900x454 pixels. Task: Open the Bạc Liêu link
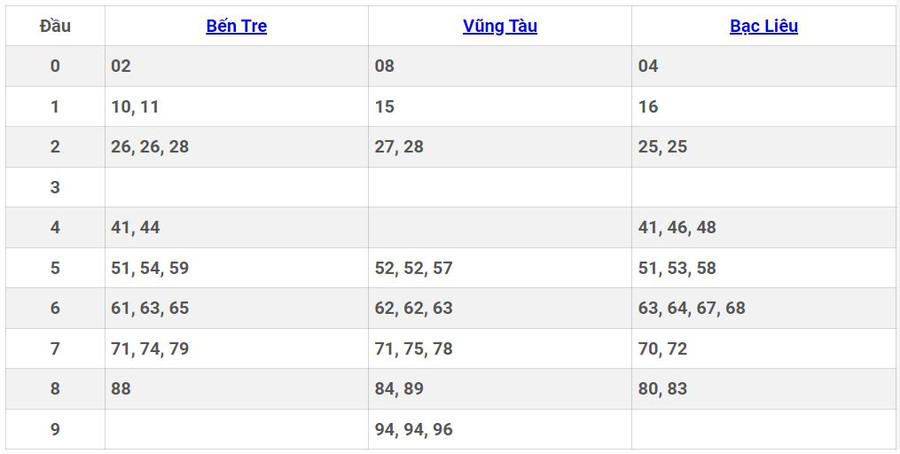click(763, 26)
